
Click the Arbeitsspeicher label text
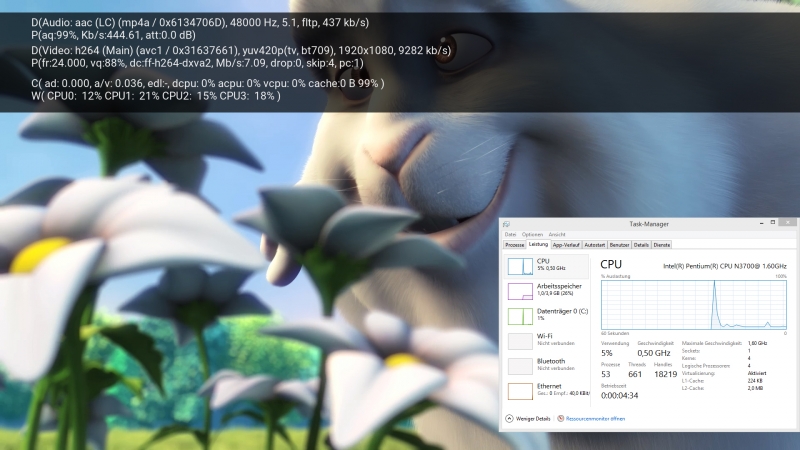tap(559, 286)
